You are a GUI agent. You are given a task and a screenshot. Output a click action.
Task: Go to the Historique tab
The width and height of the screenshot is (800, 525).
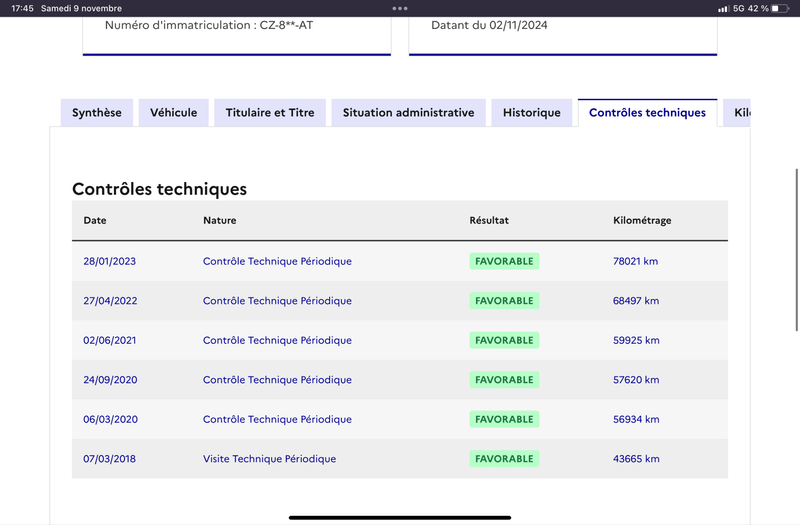532,113
